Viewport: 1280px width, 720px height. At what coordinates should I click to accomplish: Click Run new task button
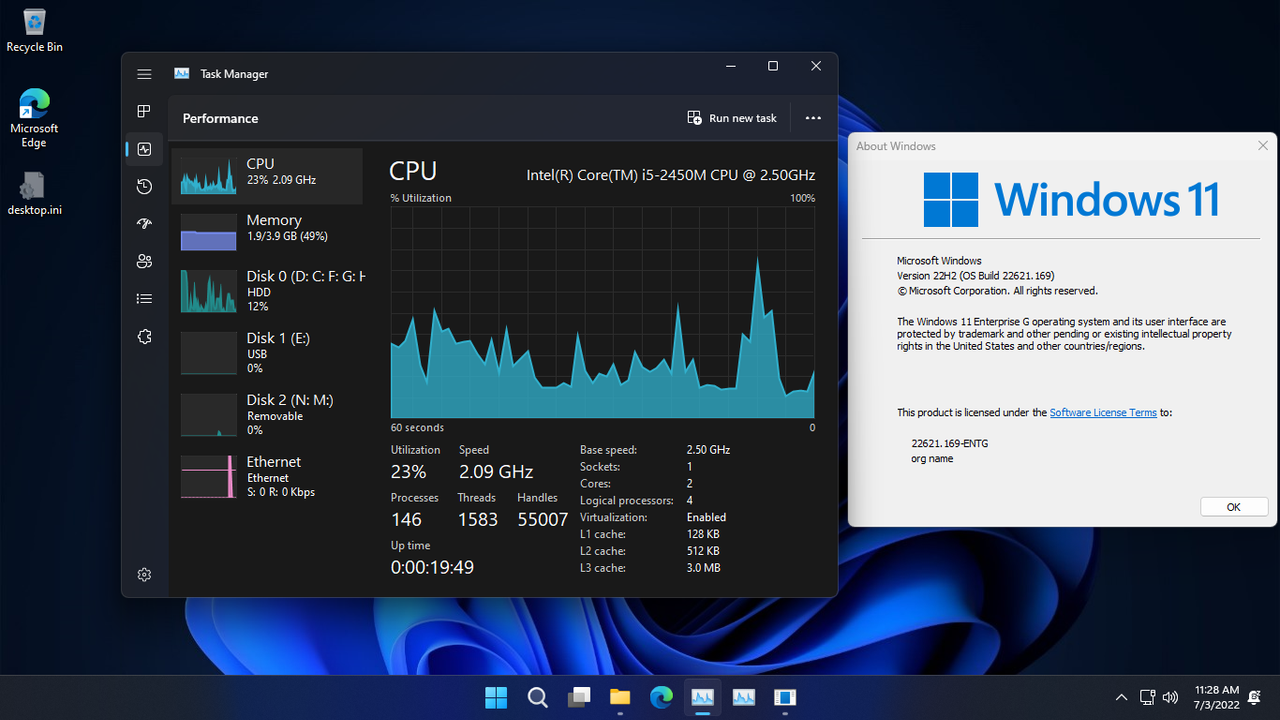click(x=732, y=118)
